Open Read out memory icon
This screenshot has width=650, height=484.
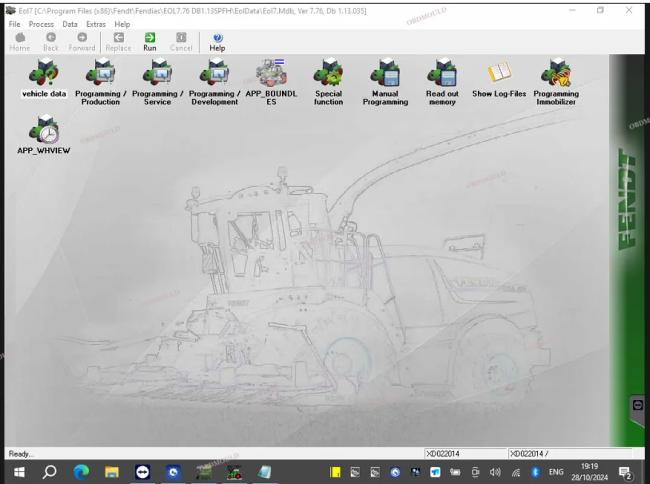coord(442,74)
